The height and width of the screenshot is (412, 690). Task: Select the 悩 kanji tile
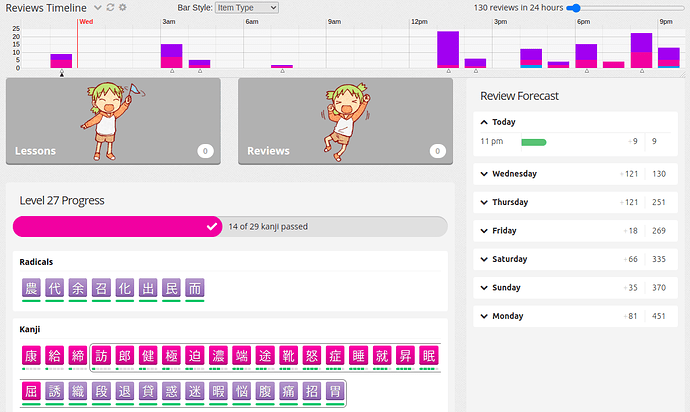(242, 391)
